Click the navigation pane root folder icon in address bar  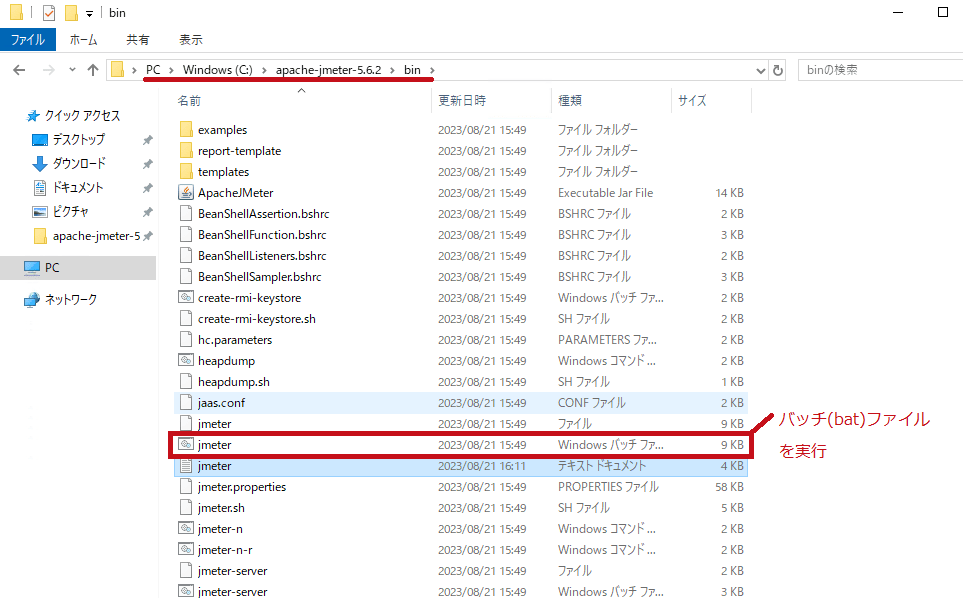click(117, 70)
